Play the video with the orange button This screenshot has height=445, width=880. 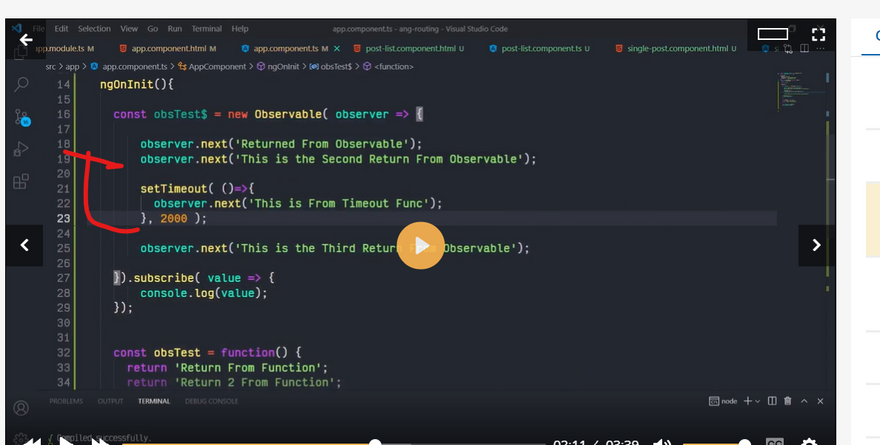point(421,245)
